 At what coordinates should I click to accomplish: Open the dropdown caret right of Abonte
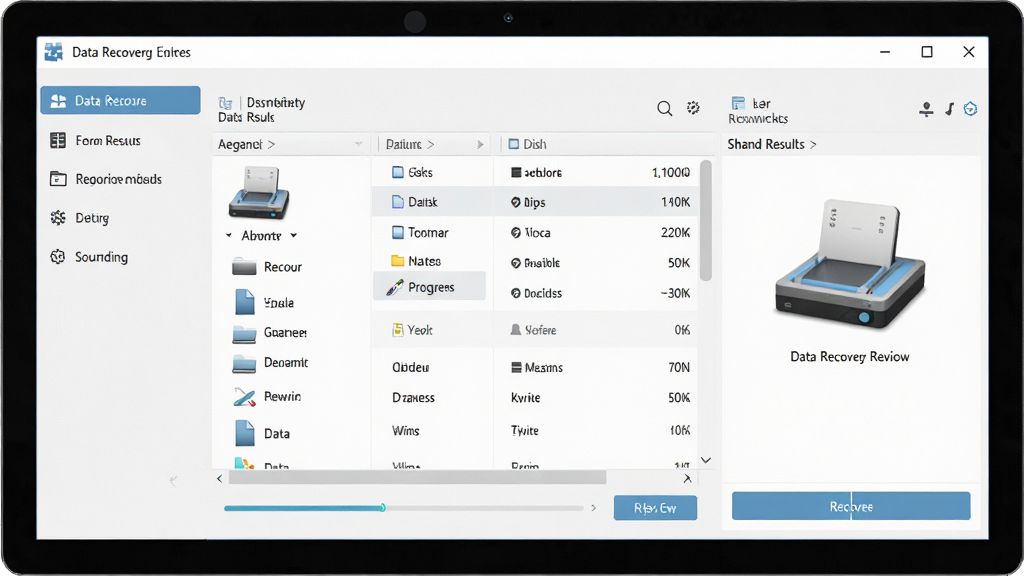click(294, 235)
